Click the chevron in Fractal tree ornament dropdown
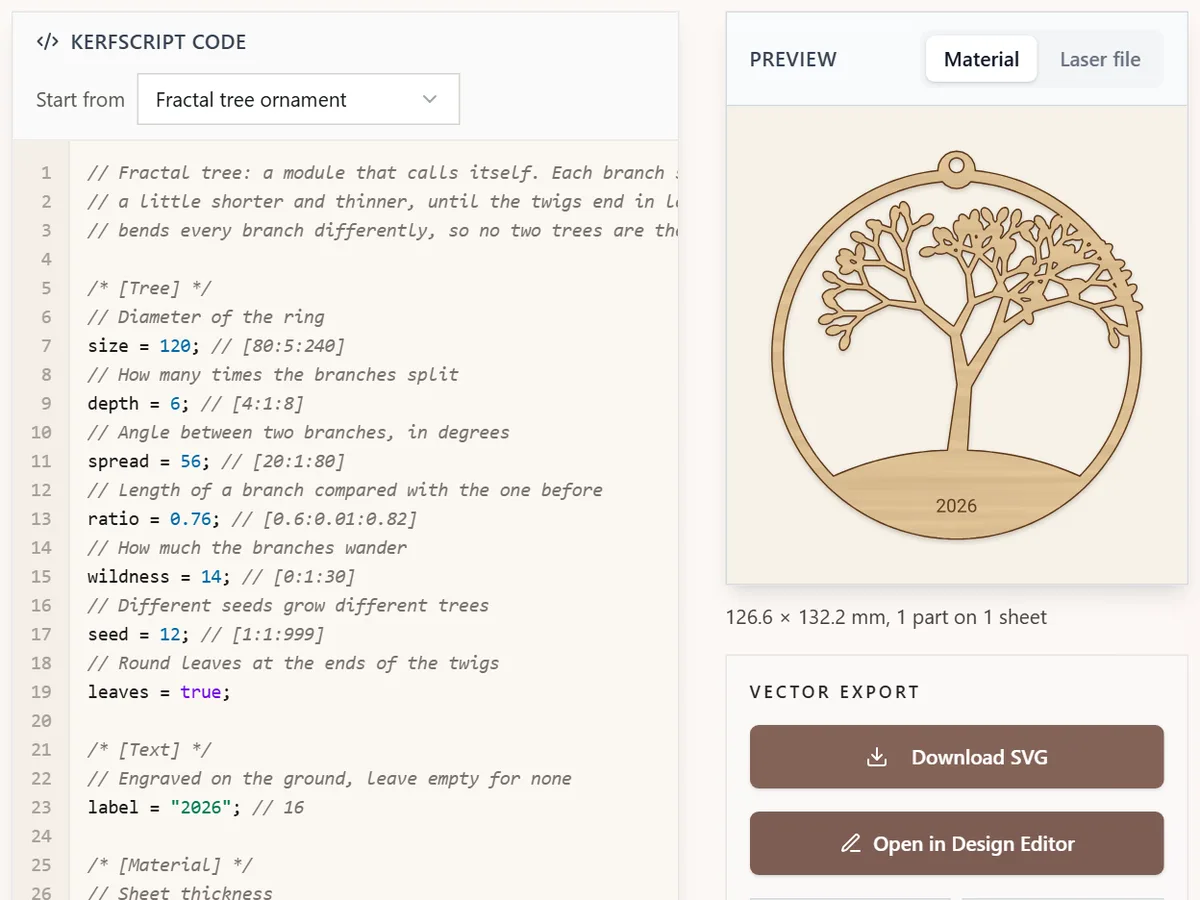The width and height of the screenshot is (1200, 900). (430, 99)
